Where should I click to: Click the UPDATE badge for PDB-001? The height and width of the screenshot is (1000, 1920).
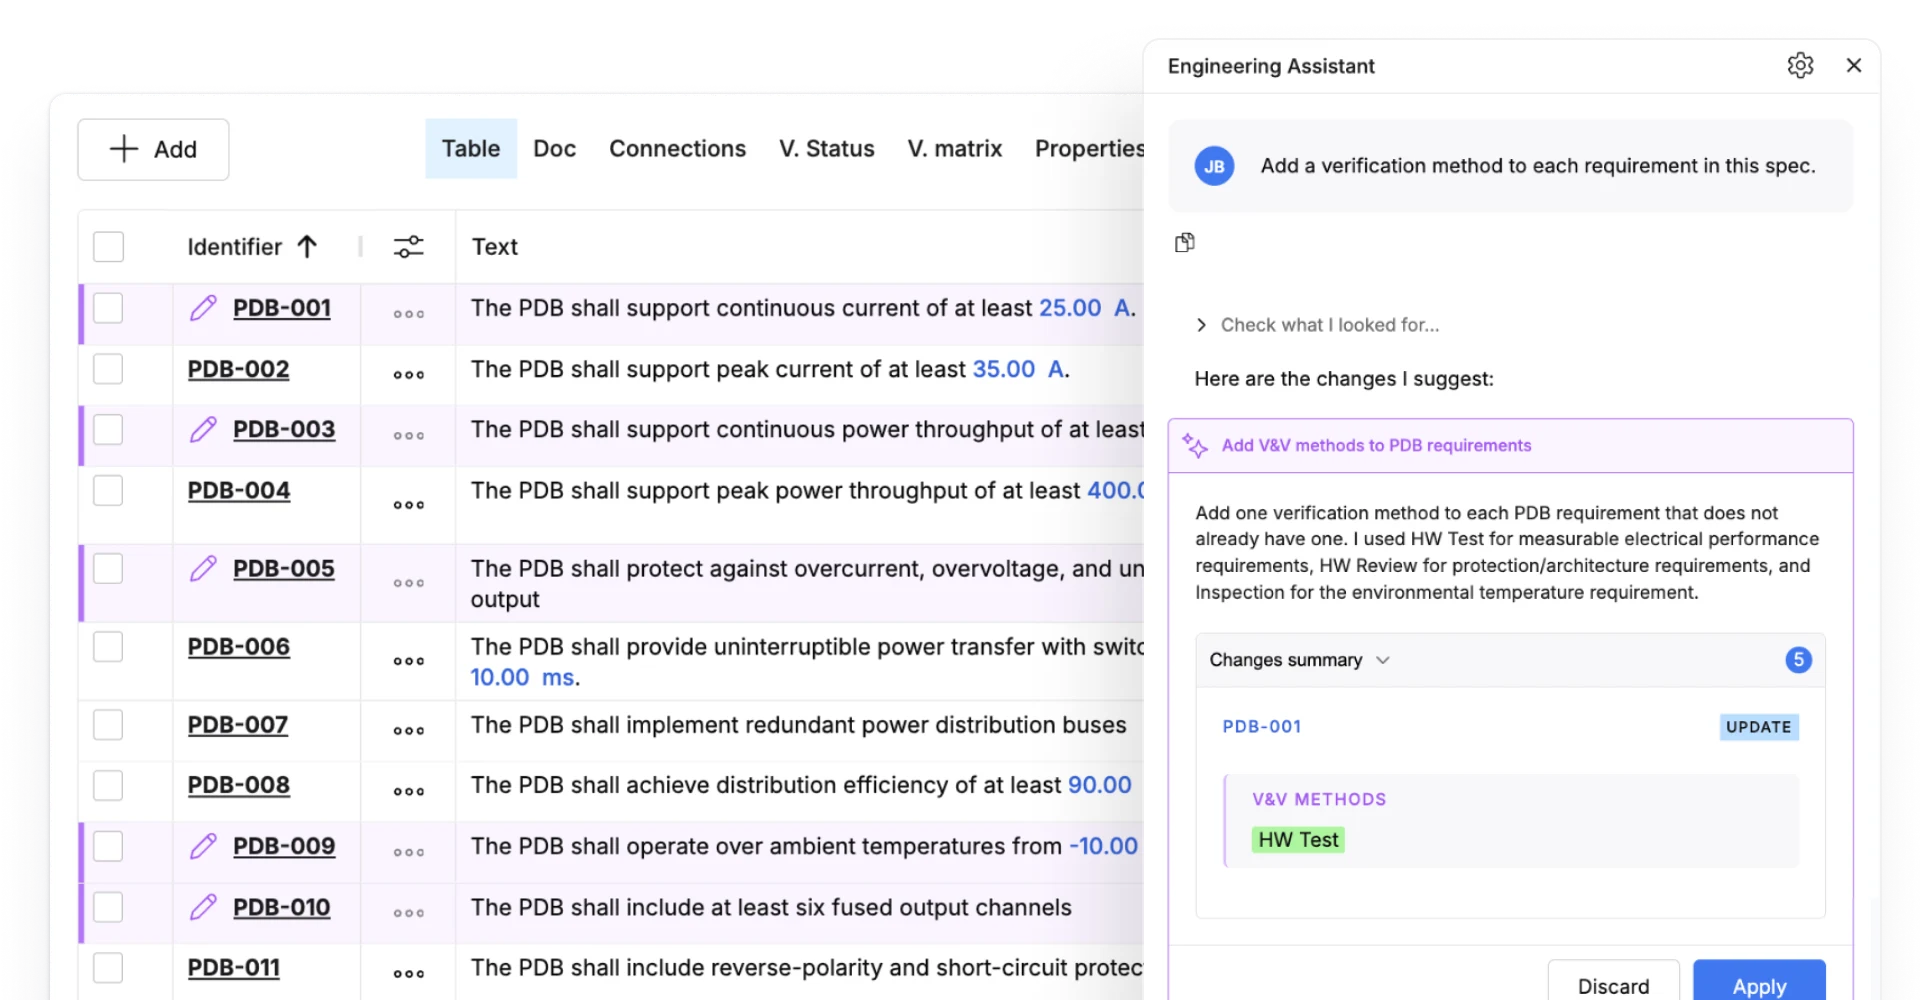[1759, 727]
